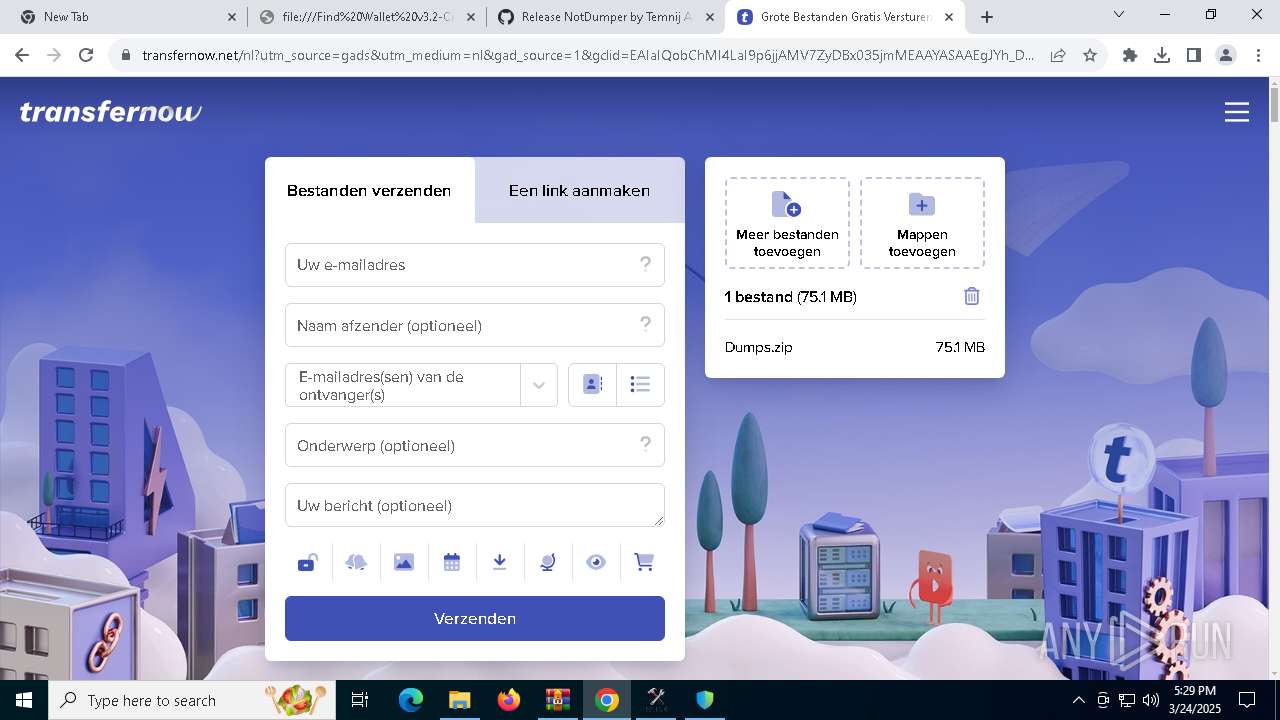Toggle the eye preview option
The width and height of the screenshot is (1280, 720).
coord(596,563)
